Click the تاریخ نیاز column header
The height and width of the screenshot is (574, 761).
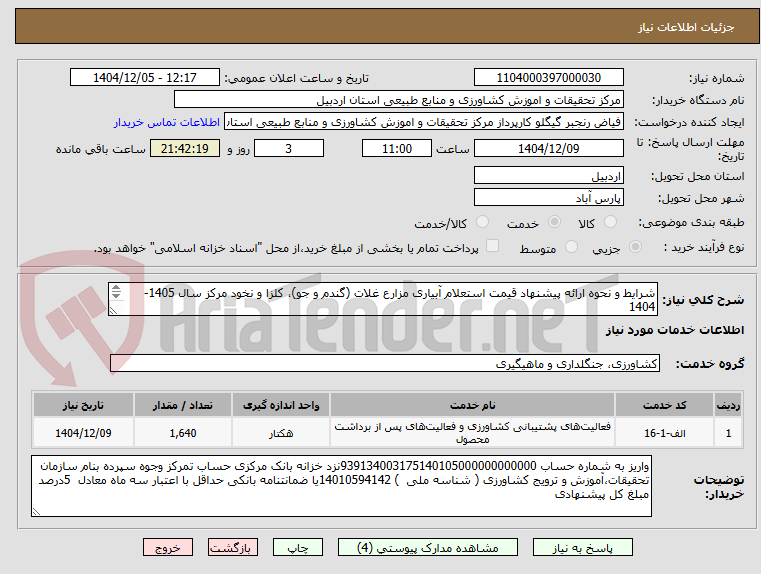click(x=83, y=405)
